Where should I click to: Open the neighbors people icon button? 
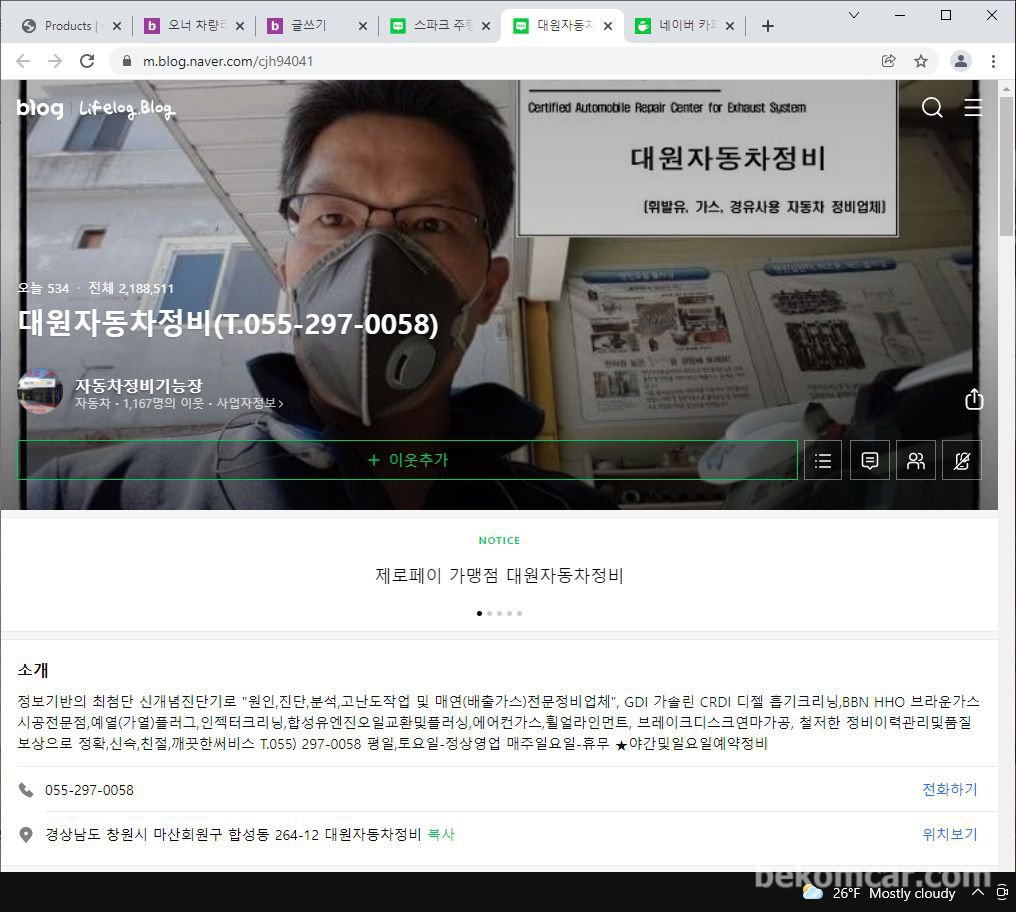coord(916,461)
